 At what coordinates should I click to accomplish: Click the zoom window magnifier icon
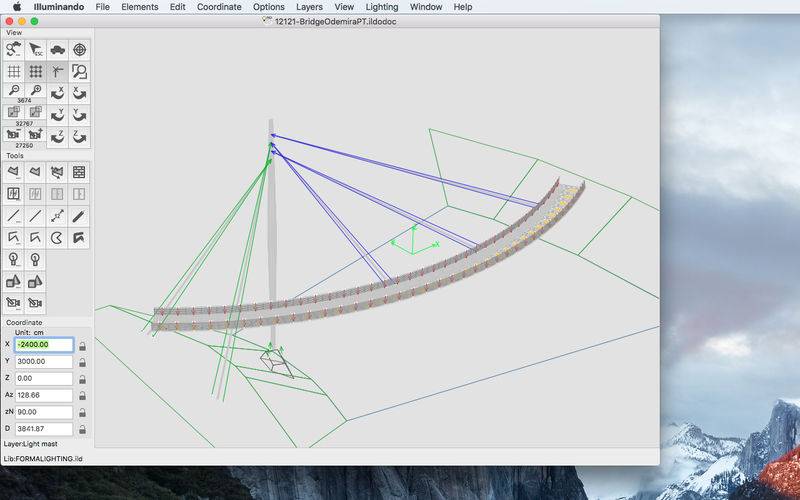click(80, 71)
